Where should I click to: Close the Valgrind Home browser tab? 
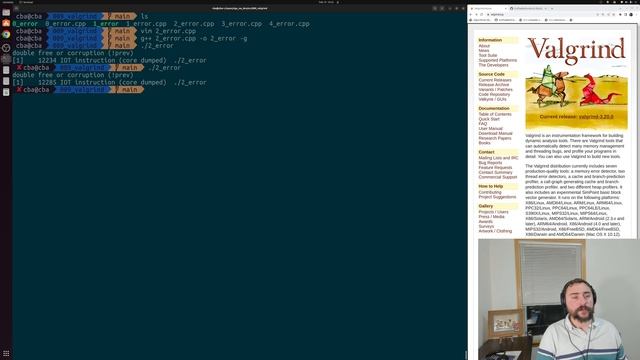[x=506, y=8]
